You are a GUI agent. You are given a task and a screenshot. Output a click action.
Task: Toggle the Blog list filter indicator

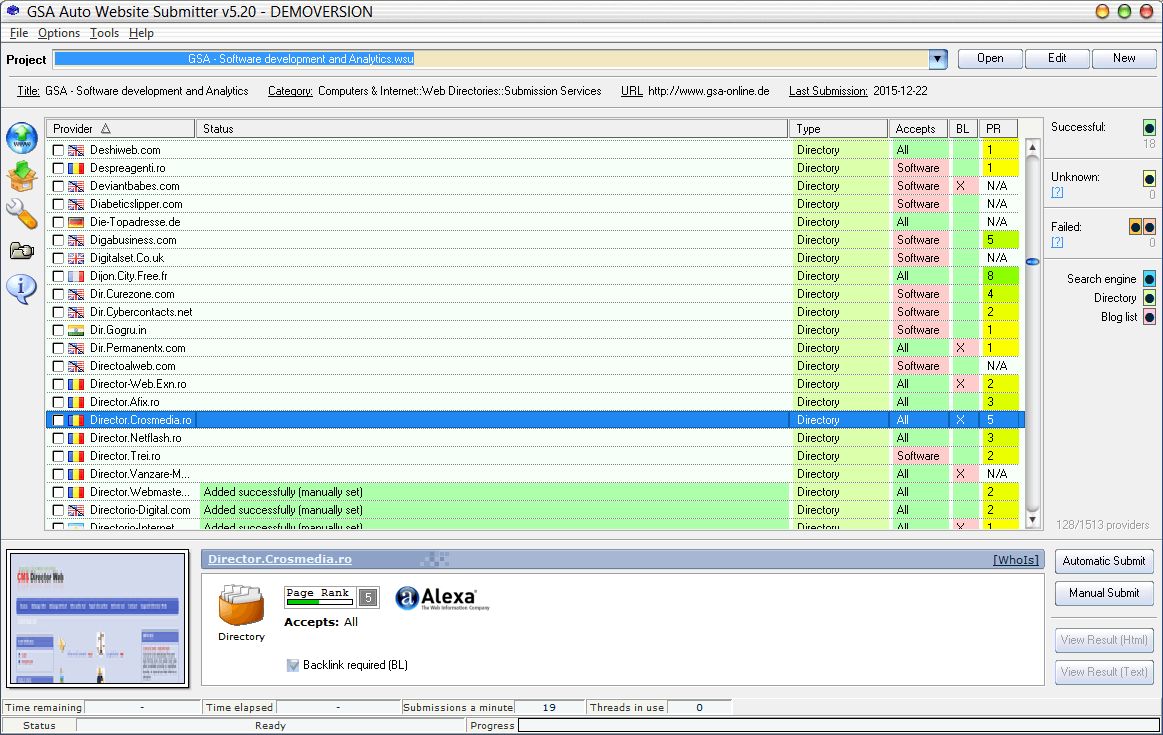click(1149, 317)
